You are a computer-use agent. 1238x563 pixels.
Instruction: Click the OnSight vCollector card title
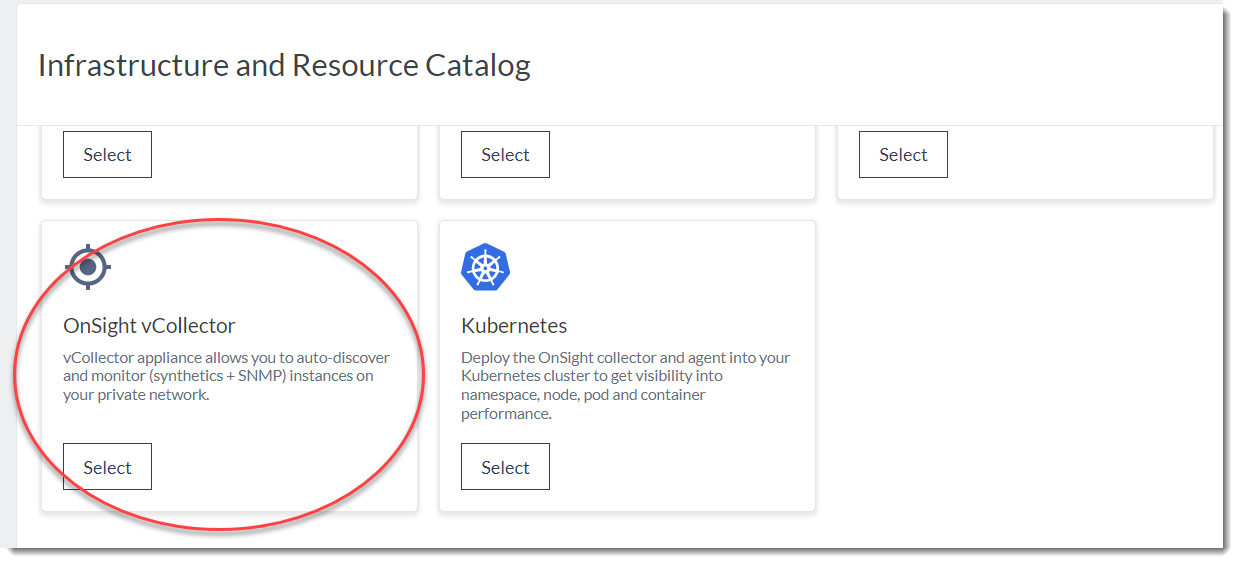coord(149,326)
